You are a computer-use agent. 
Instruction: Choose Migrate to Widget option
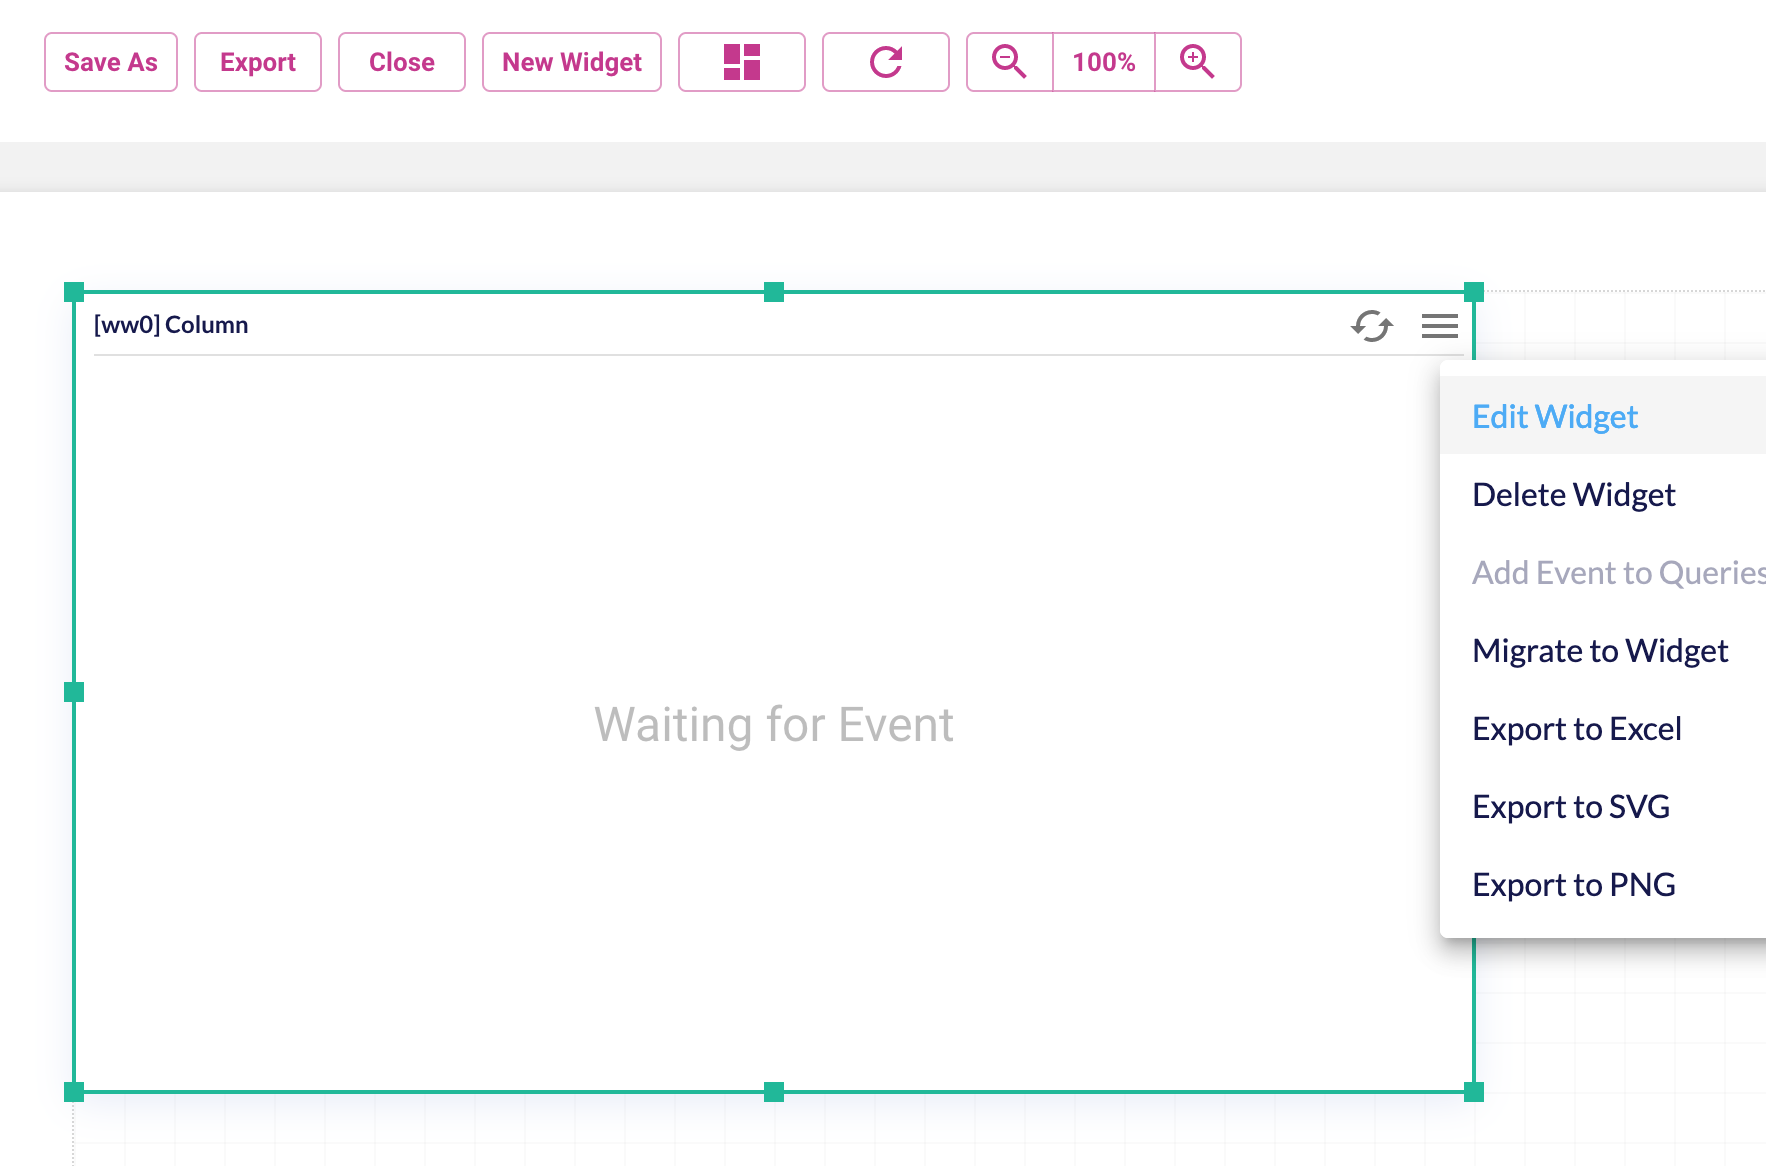coord(1599,650)
